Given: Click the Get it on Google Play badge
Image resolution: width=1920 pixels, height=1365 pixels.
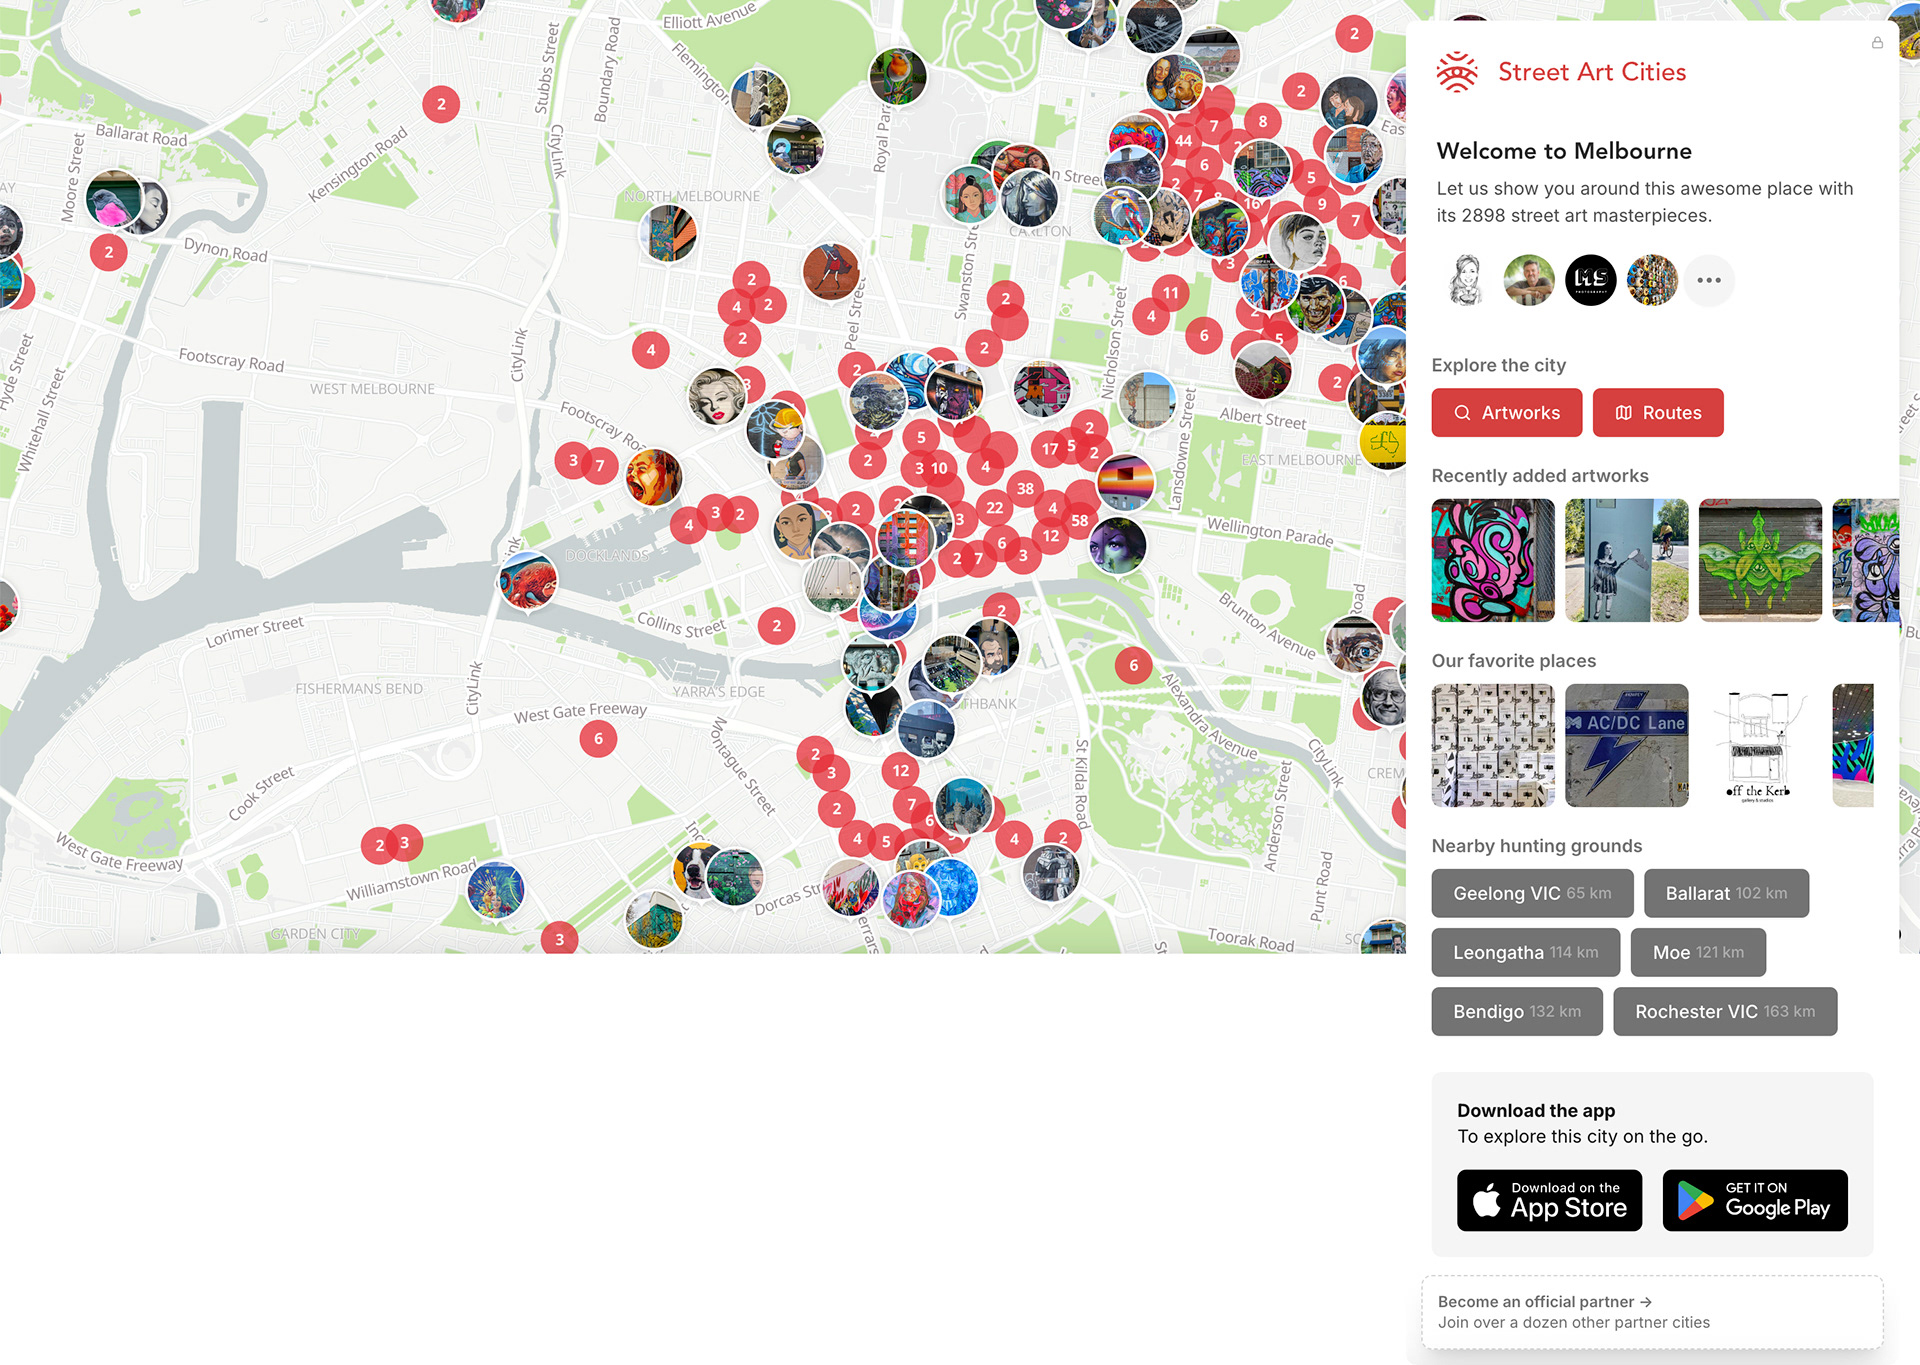Looking at the screenshot, I should pos(1754,1200).
